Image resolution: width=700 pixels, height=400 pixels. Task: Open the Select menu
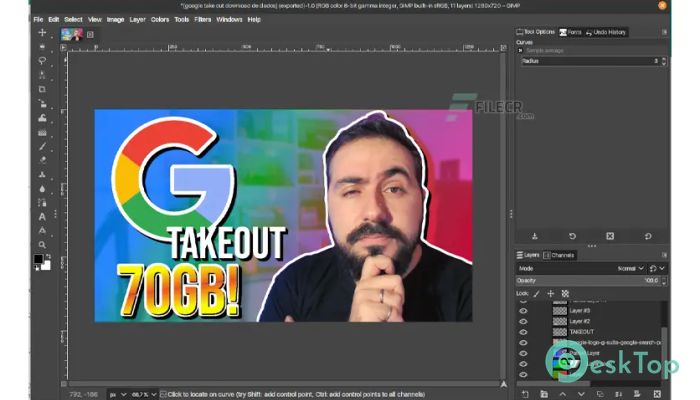[73, 20]
